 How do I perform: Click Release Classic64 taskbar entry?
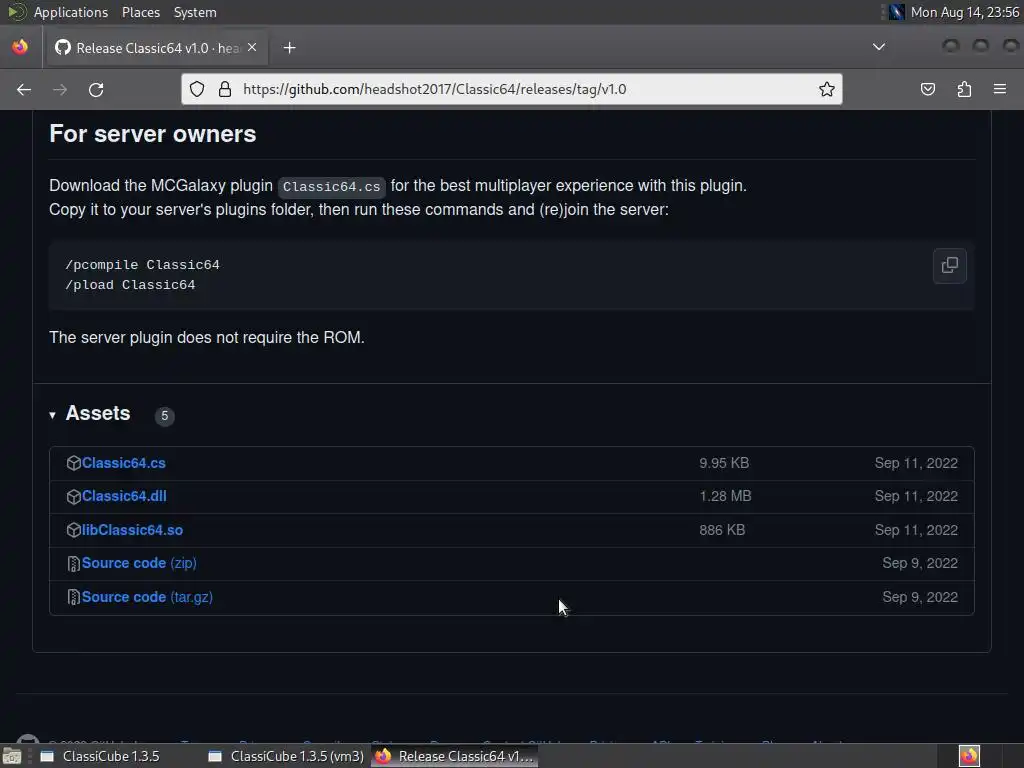(x=454, y=756)
